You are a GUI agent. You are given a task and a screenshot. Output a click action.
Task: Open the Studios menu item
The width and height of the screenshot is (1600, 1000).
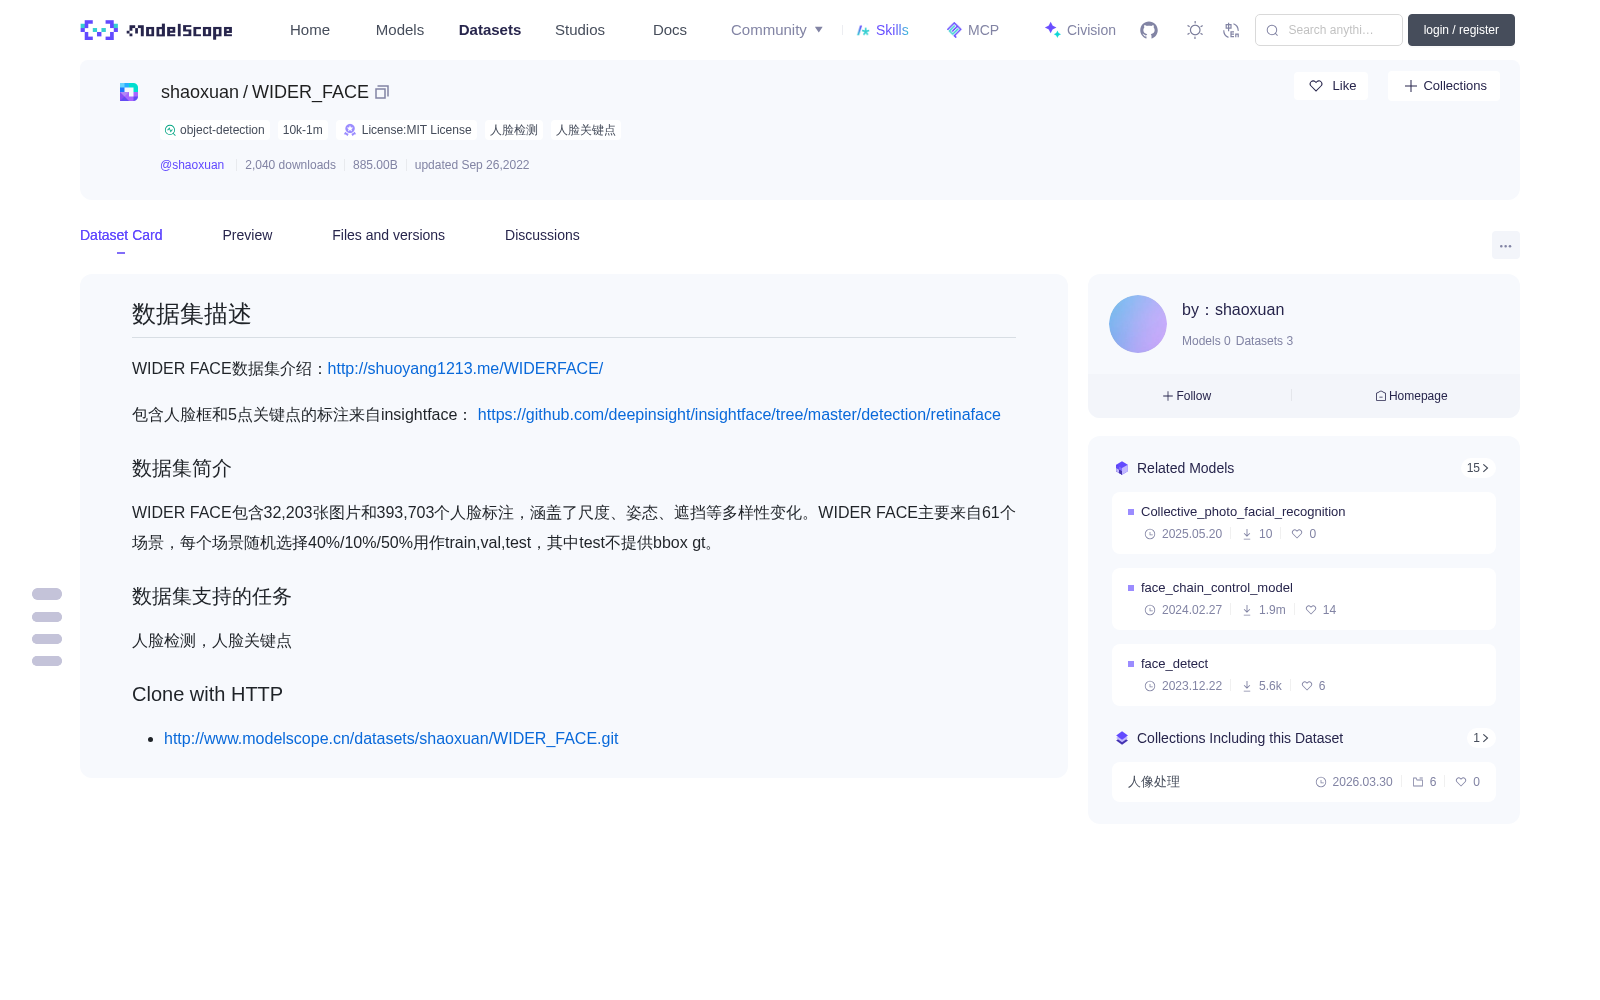point(580,30)
